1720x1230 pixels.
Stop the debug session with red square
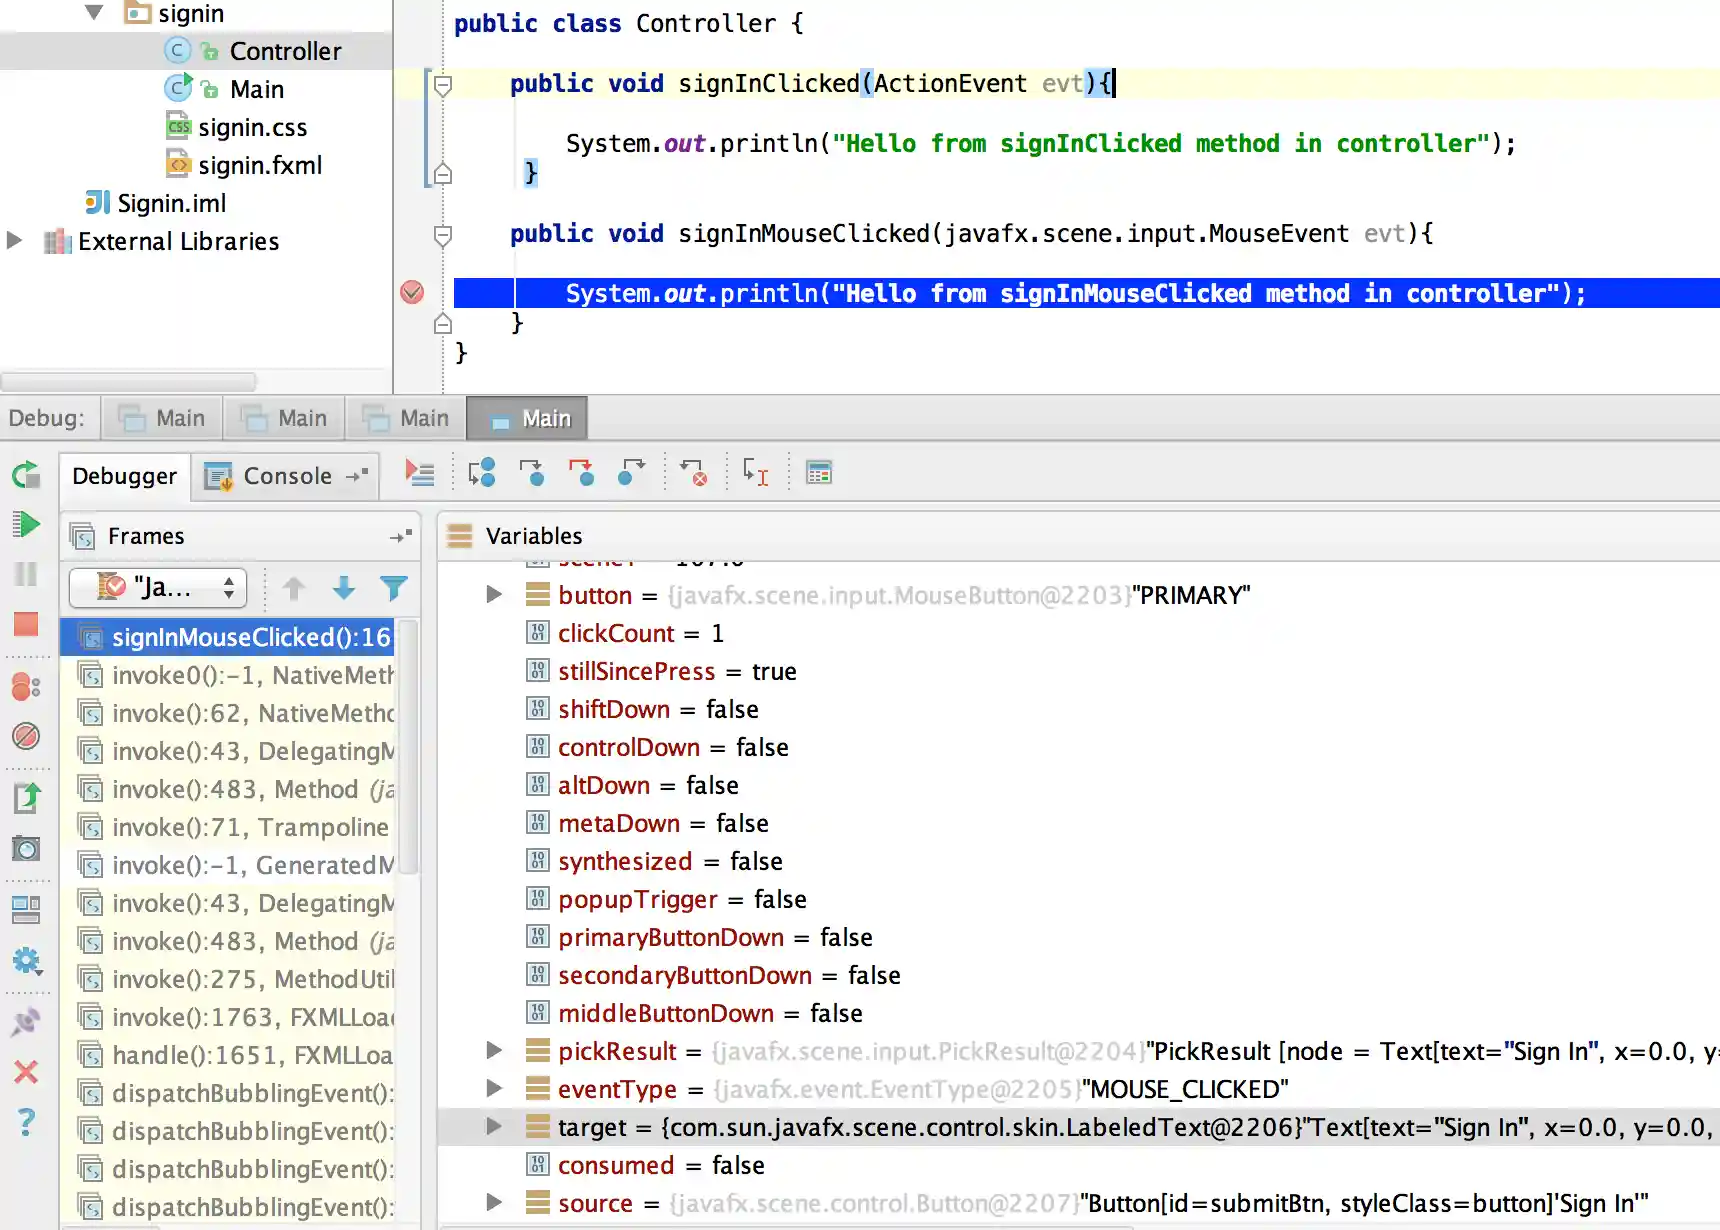pyautogui.click(x=26, y=625)
